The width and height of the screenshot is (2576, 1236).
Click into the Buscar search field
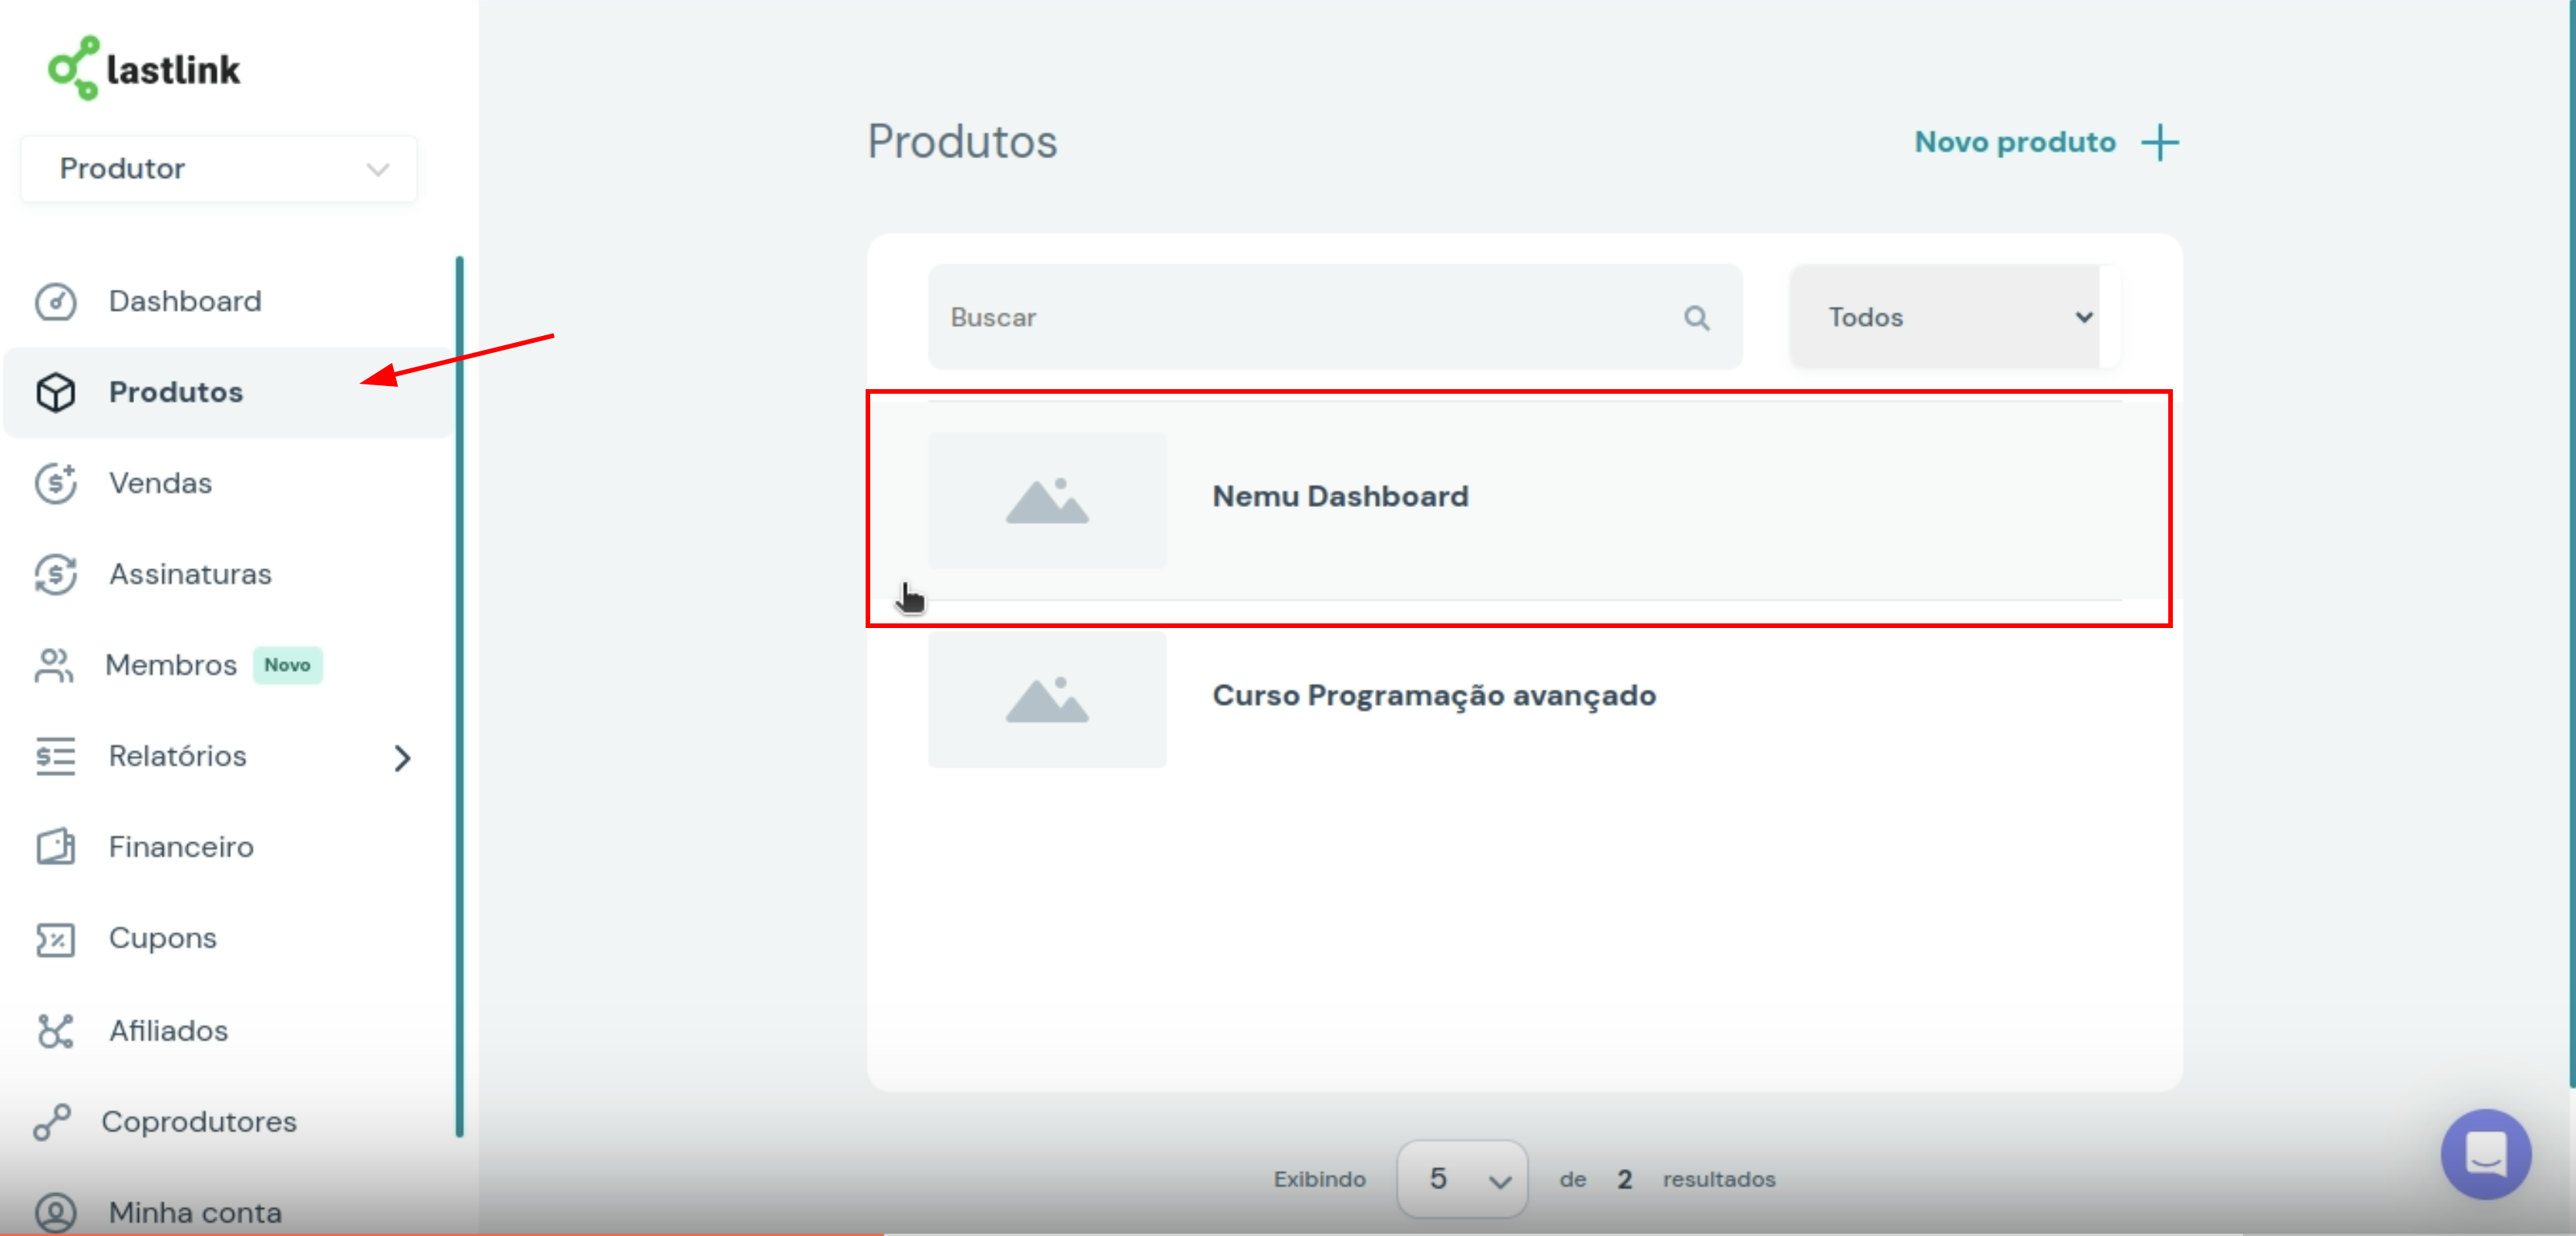[x=1300, y=318]
